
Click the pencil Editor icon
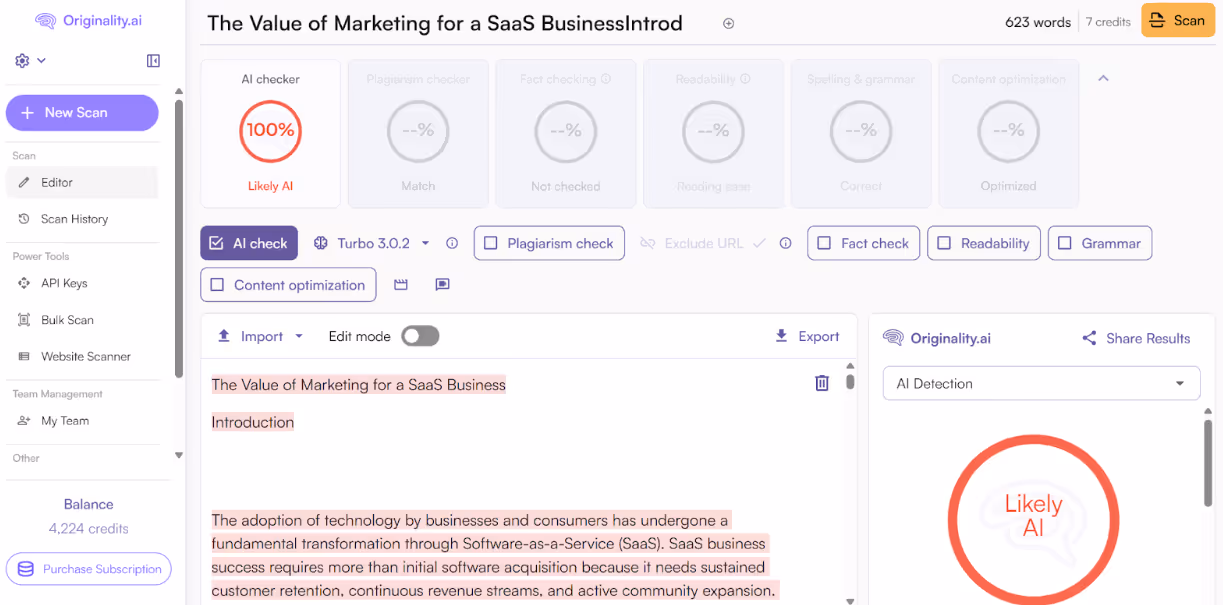coord(24,182)
